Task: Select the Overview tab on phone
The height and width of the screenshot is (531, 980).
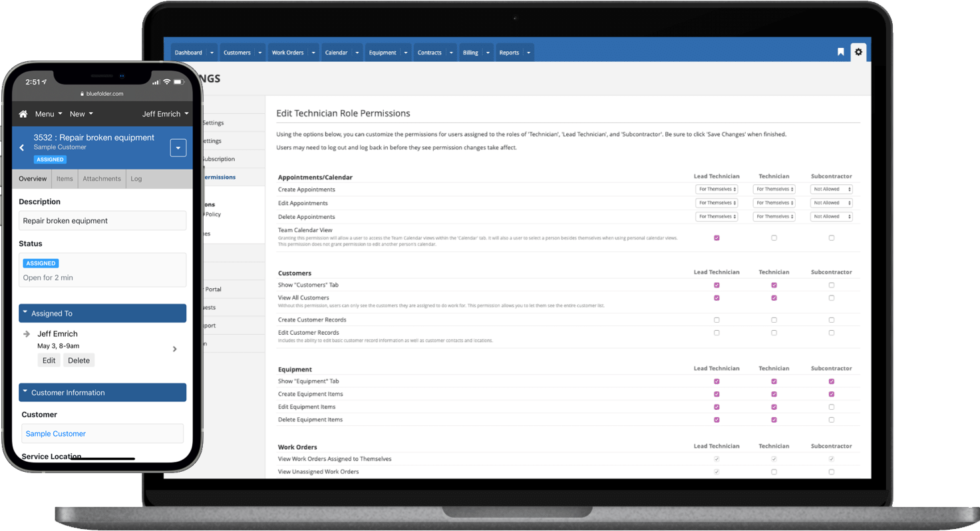Action: click(32, 179)
